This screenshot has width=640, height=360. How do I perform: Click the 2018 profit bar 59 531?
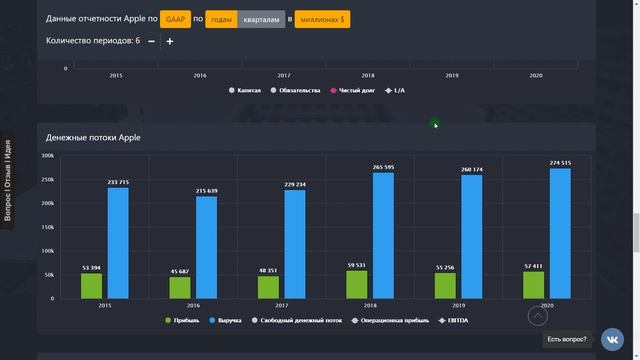356,284
